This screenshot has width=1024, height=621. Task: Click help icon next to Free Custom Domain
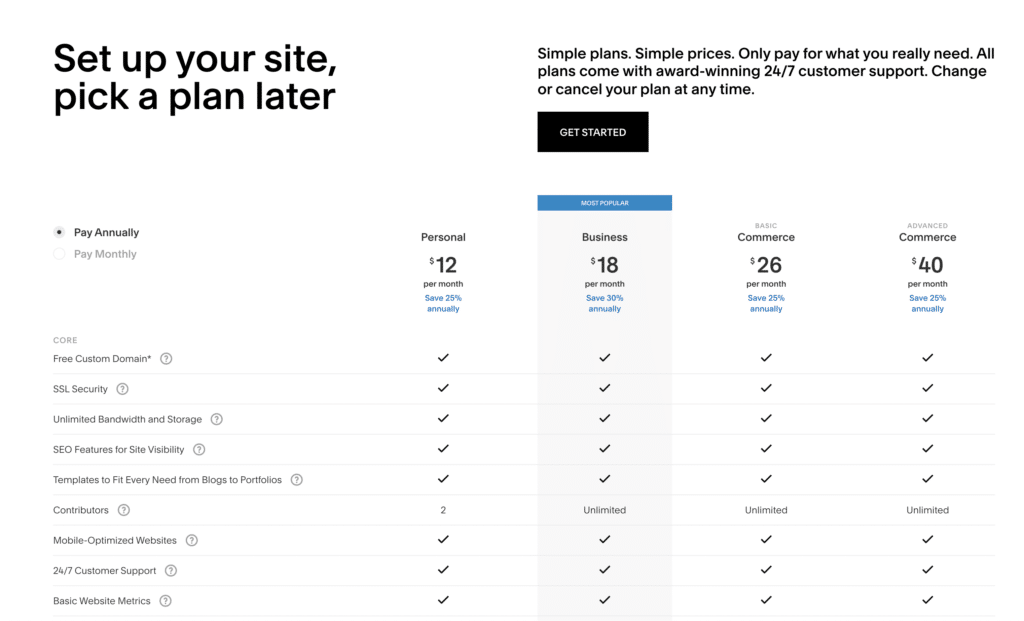point(166,358)
